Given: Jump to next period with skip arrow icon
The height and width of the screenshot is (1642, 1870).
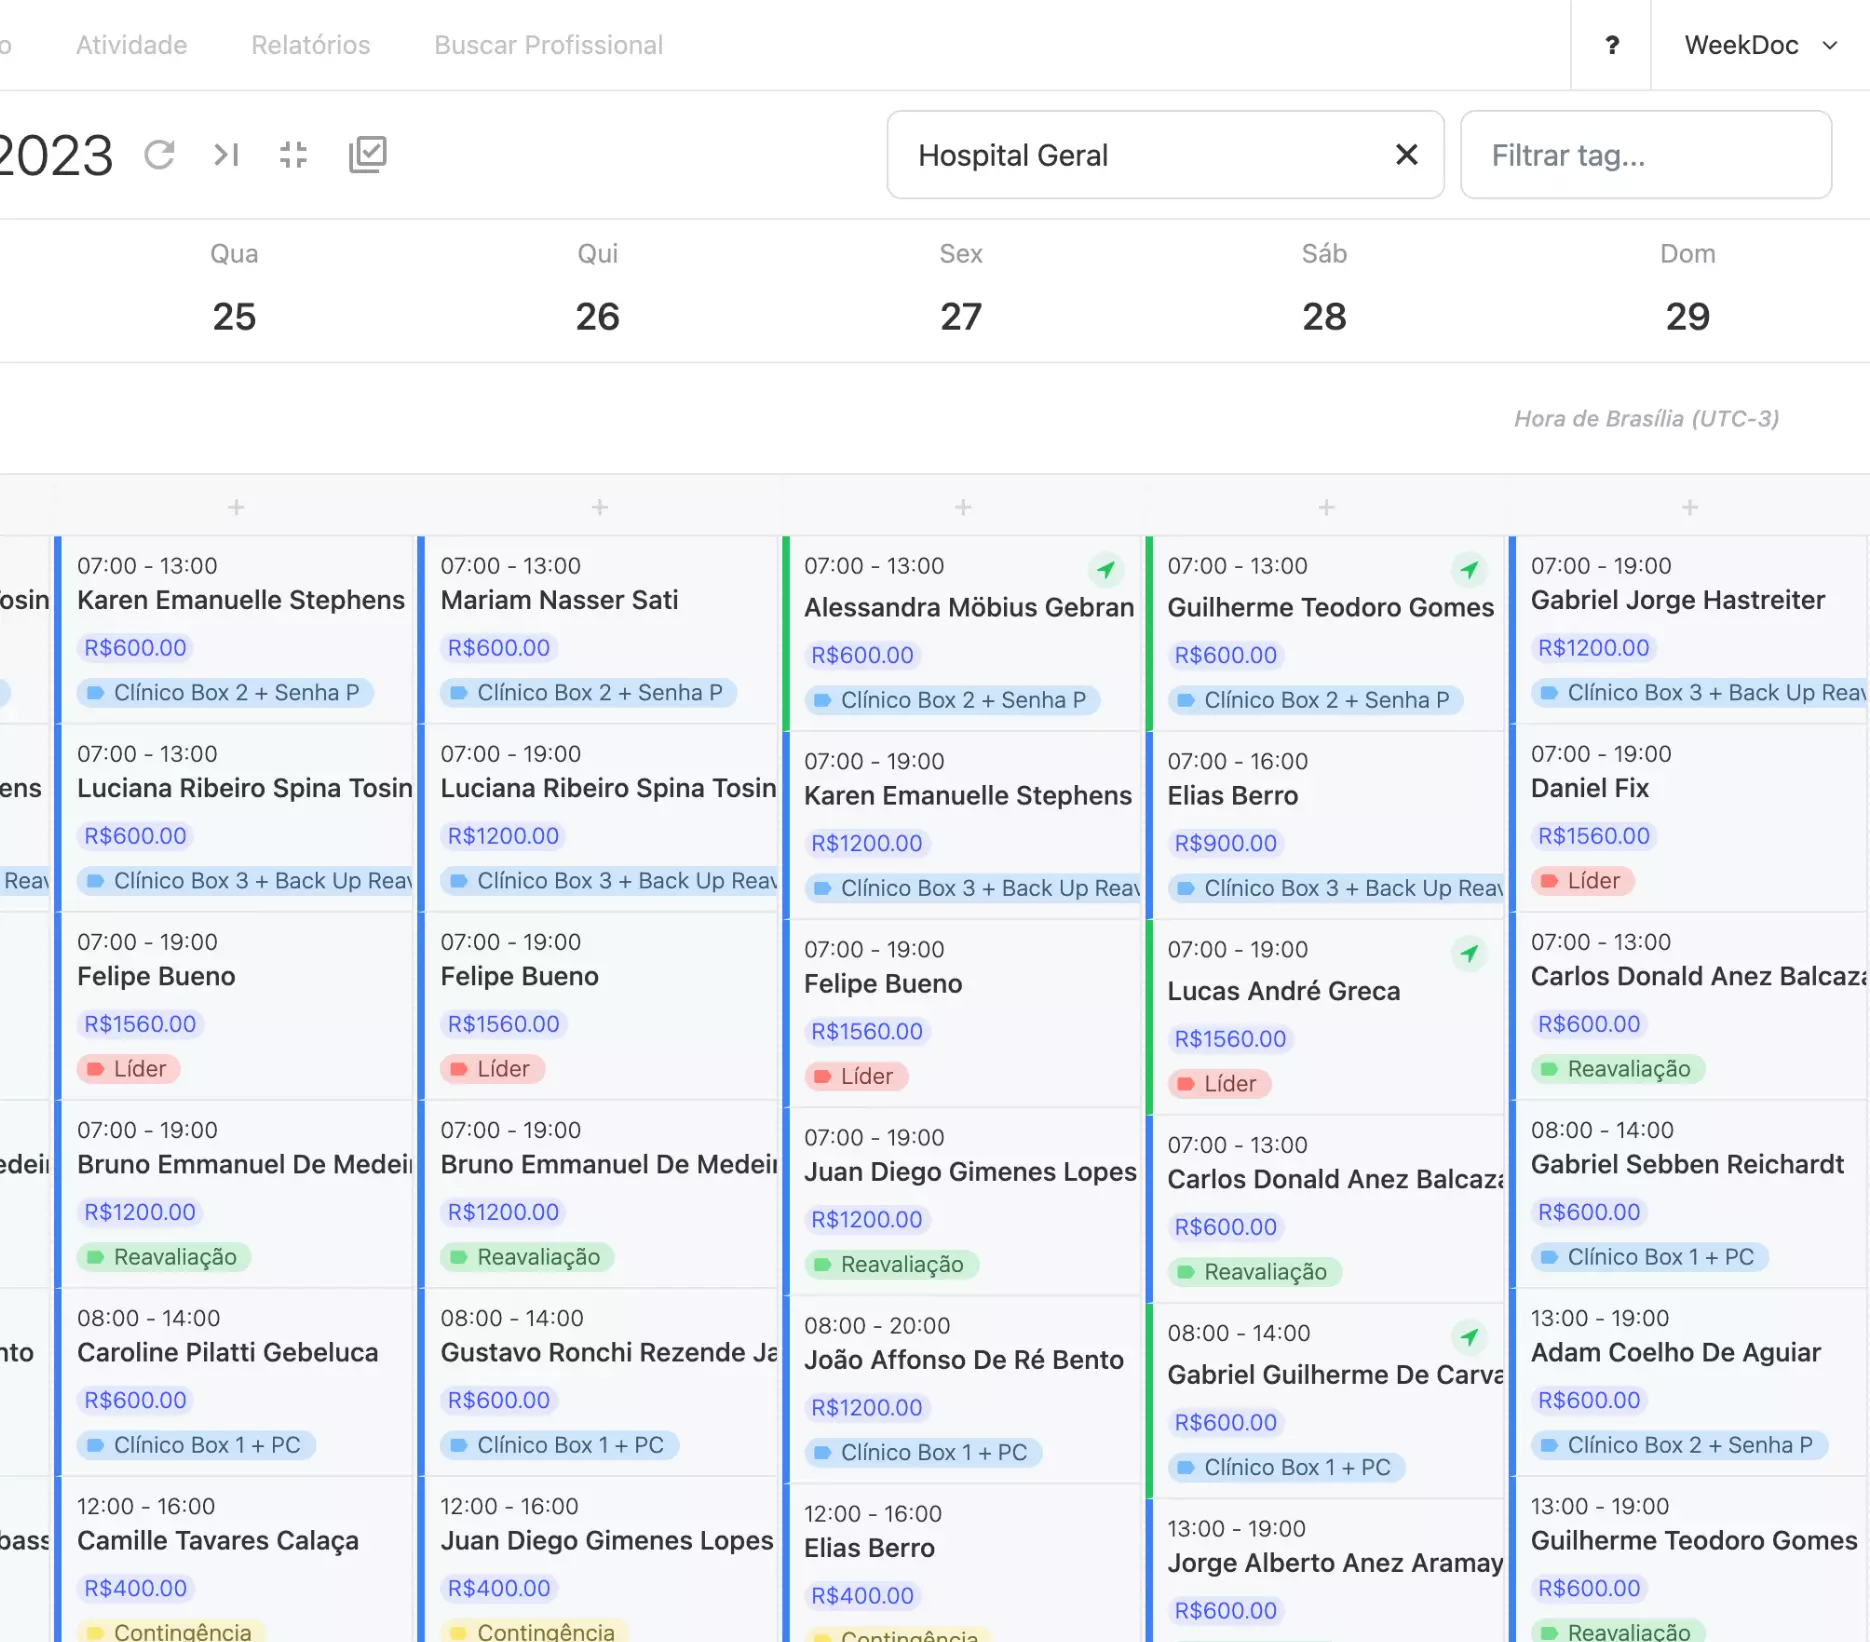Looking at the screenshot, I should point(226,155).
